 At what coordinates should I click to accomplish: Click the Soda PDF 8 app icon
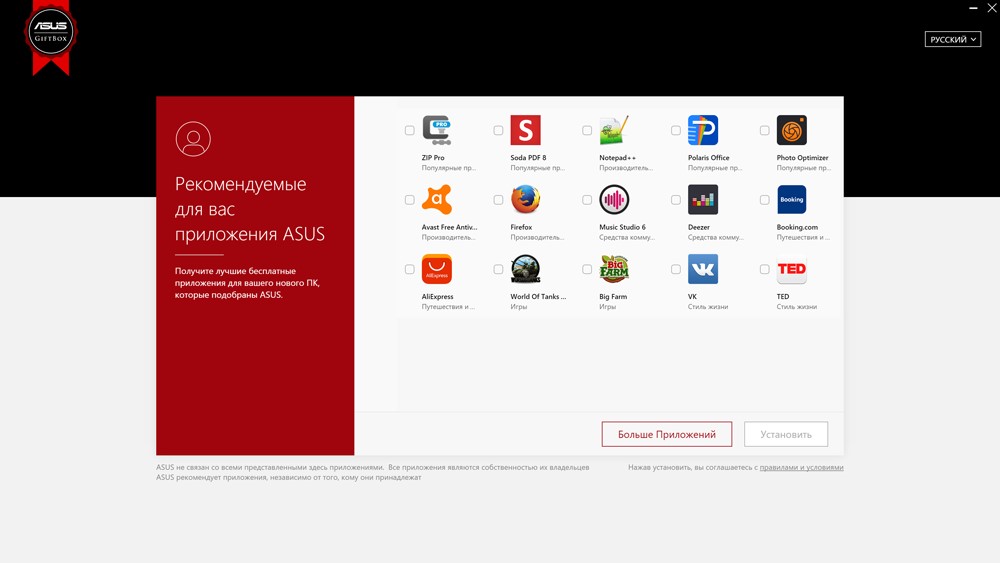pos(526,130)
